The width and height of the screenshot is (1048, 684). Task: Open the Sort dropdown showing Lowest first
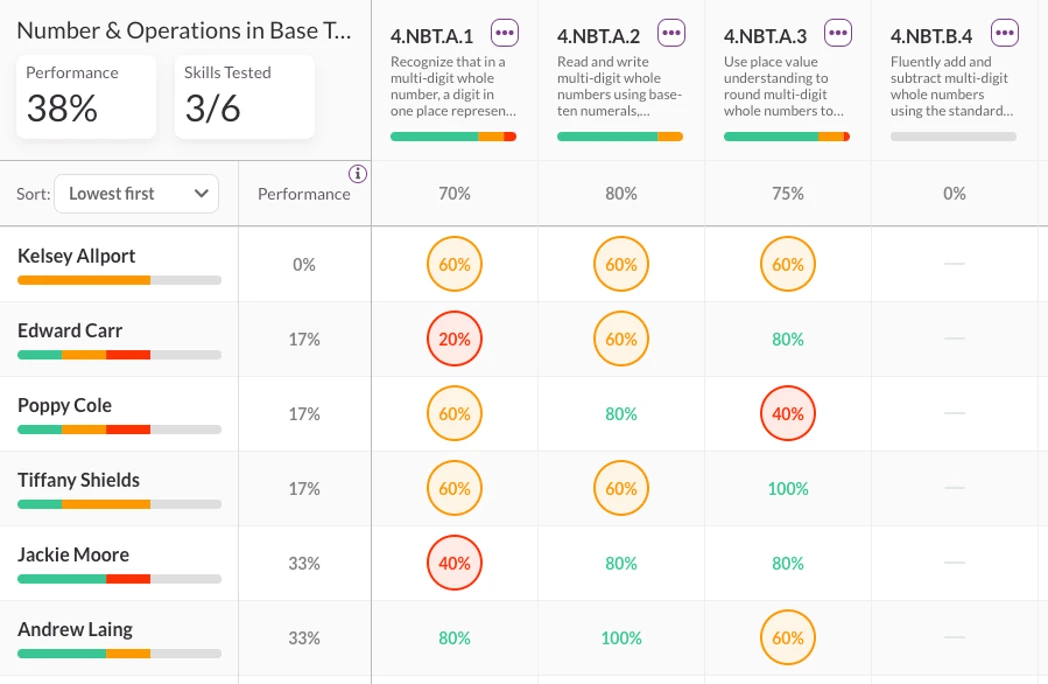click(136, 193)
